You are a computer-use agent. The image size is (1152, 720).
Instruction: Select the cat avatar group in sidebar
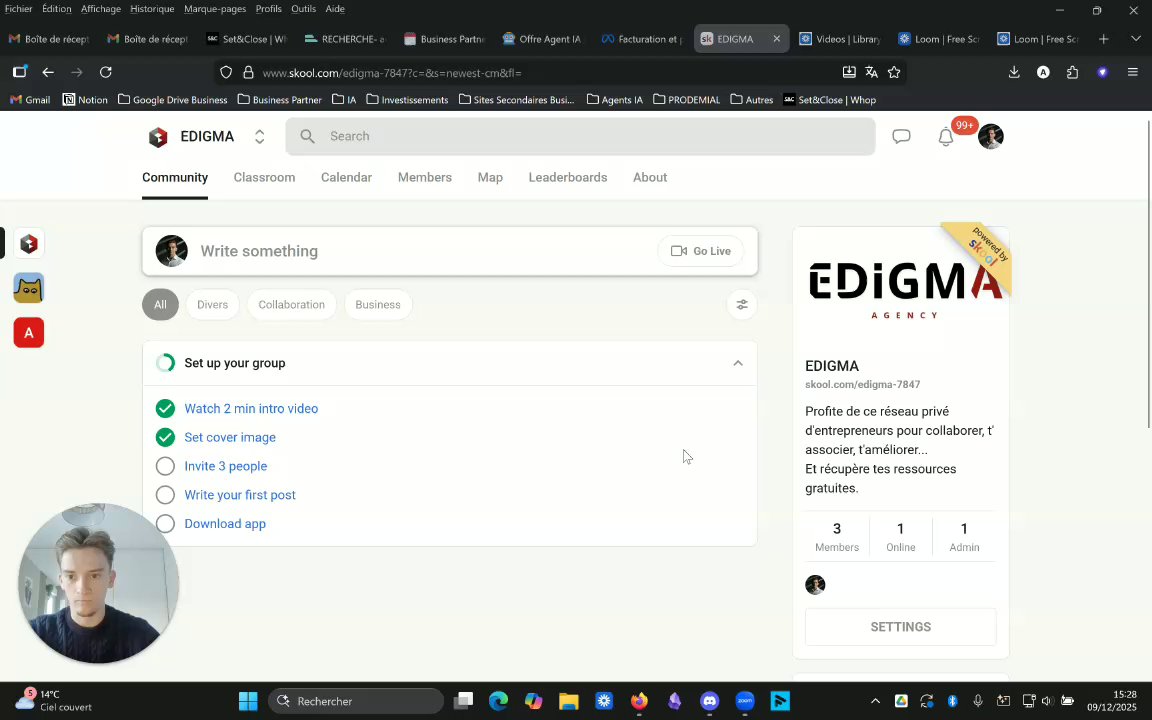pyautogui.click(x=29, y=288)
